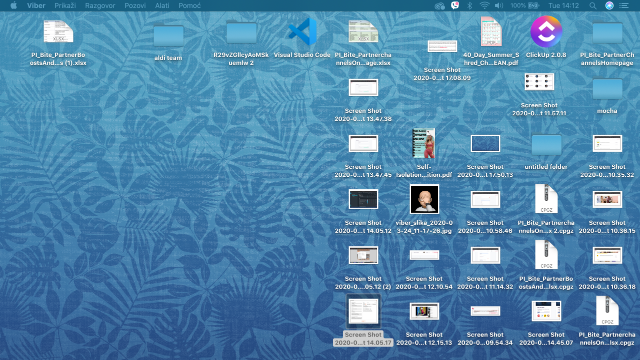The width and height of the screenshot is (640, 360).
Task: Select PI_Bite_PartnerchannelsOn...lsx.cpgz archive
Action: pos(607,311)
